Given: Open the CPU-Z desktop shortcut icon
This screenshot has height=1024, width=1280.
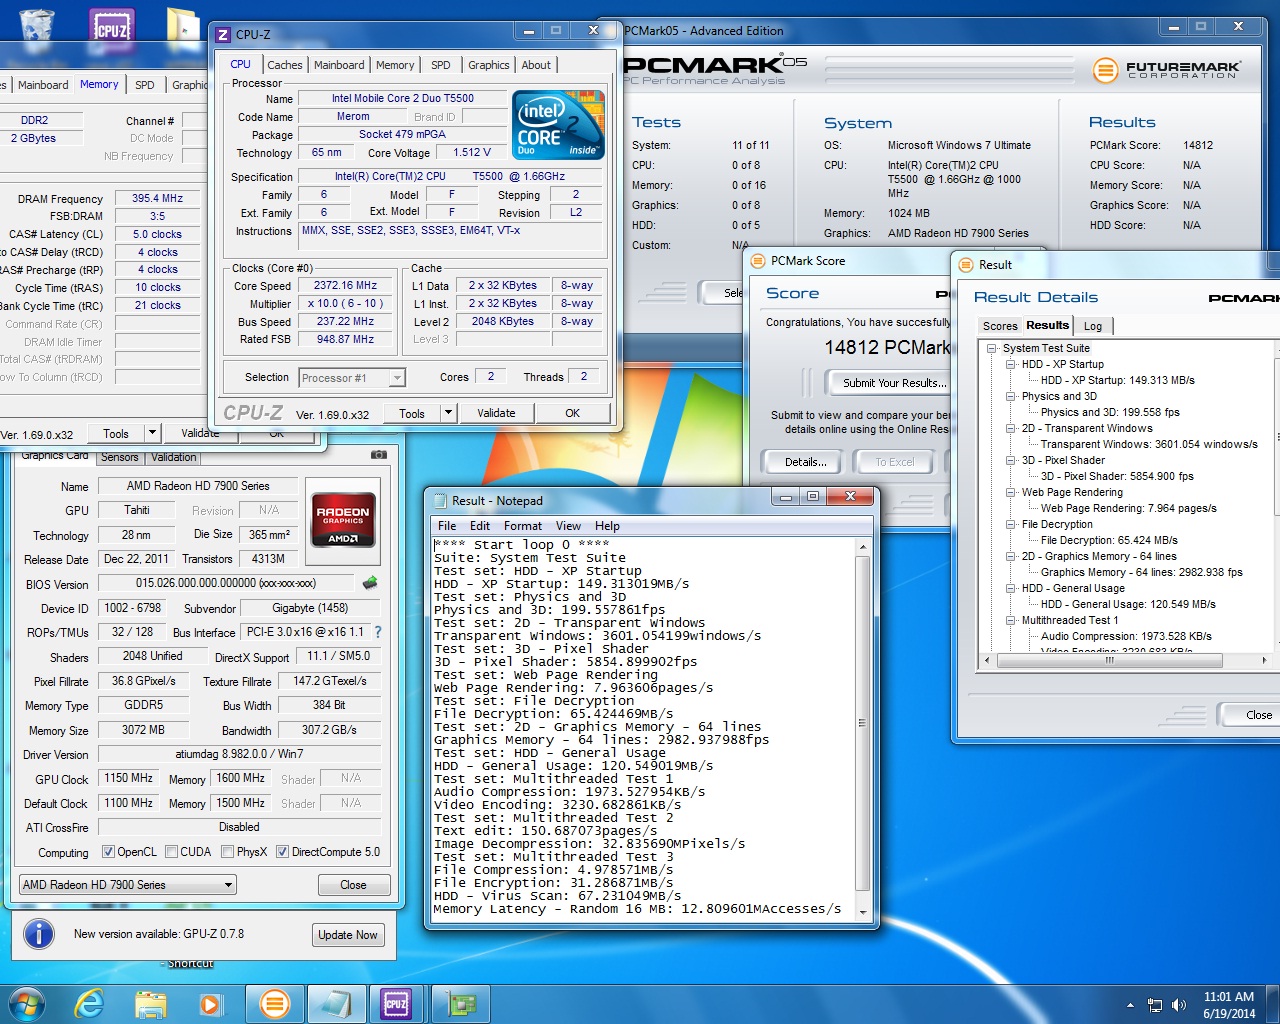Looking at the screenshot, I should click(x=112, y=27).
